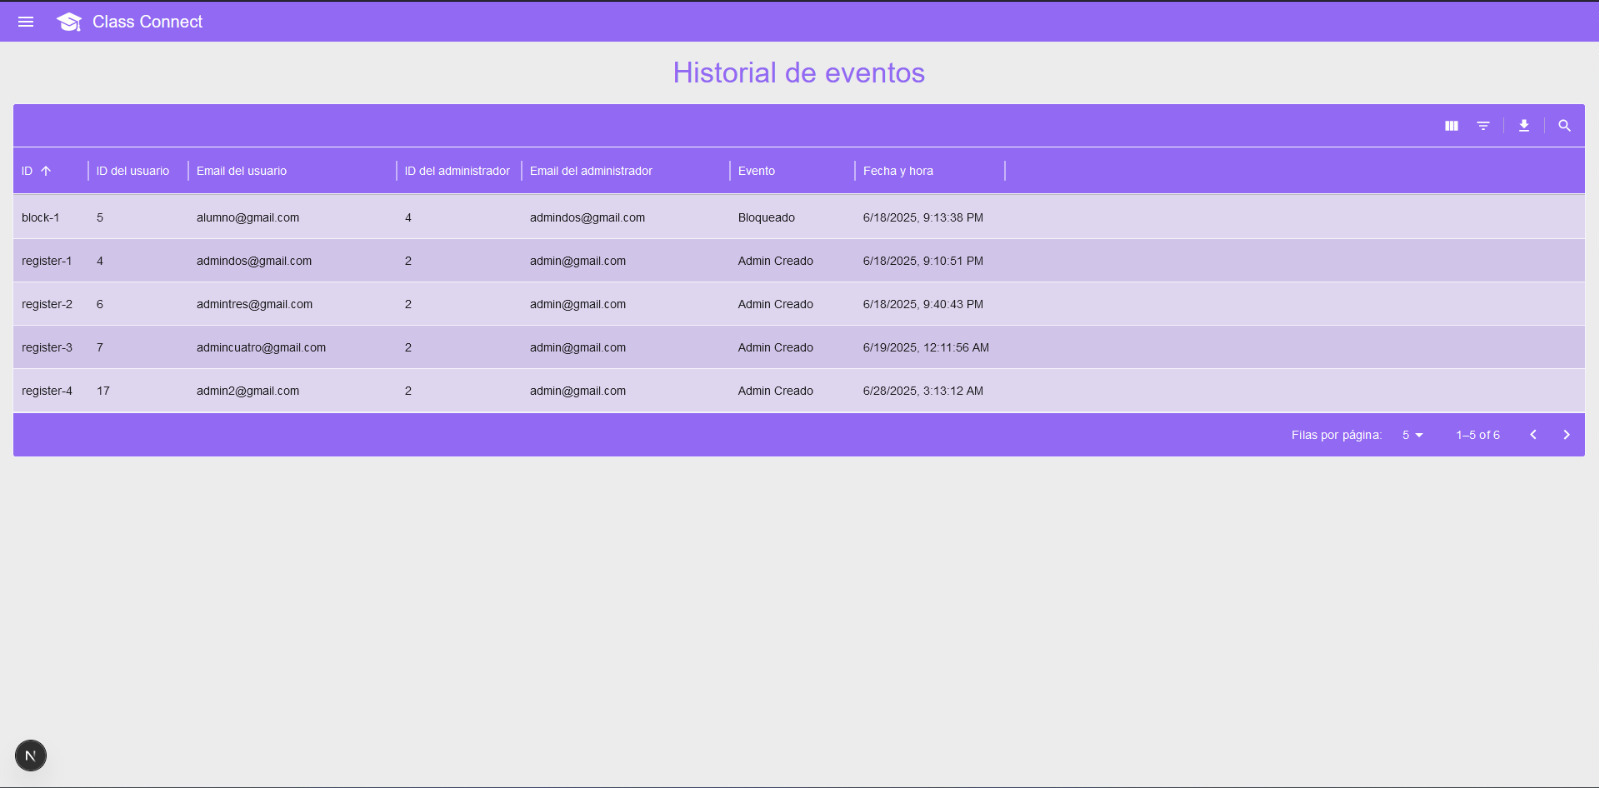Screen dimensions: 1599x788
Task: Click the Class Connect graduation cap logo
Action: pyautogui.click(x=69, y=22)
